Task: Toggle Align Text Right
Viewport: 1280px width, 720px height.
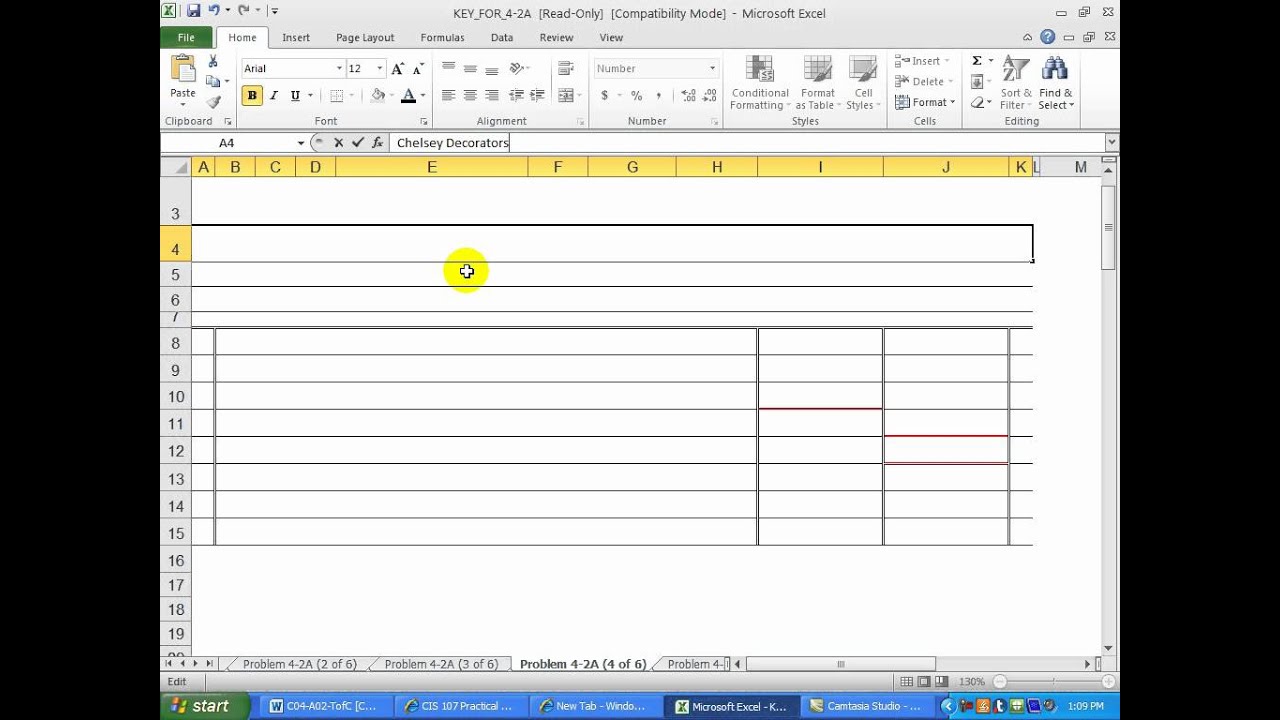Action: click(491, 96)
